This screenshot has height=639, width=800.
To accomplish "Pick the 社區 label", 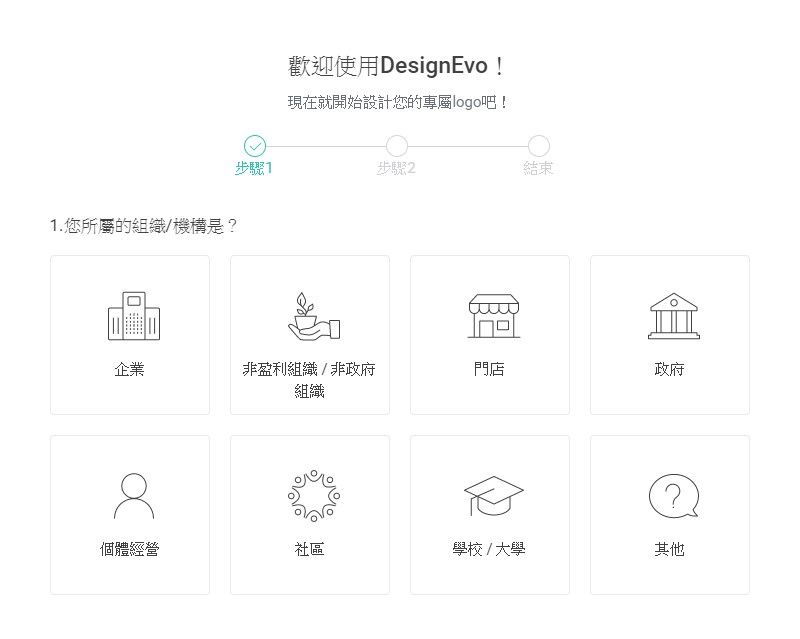I will [309, 549].
